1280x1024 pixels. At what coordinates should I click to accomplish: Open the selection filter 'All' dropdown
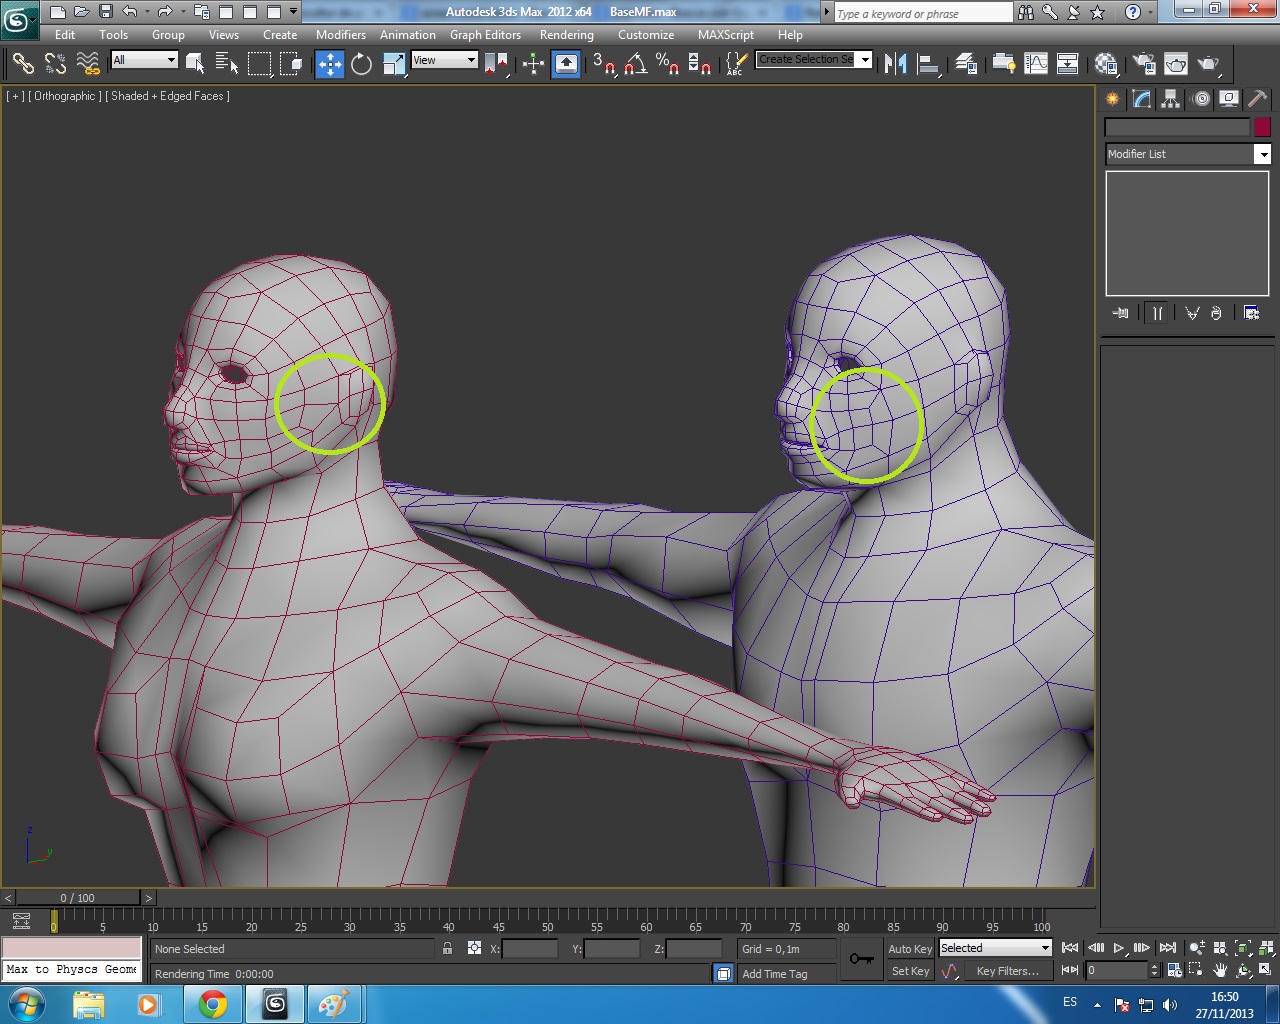pos(144,60)
